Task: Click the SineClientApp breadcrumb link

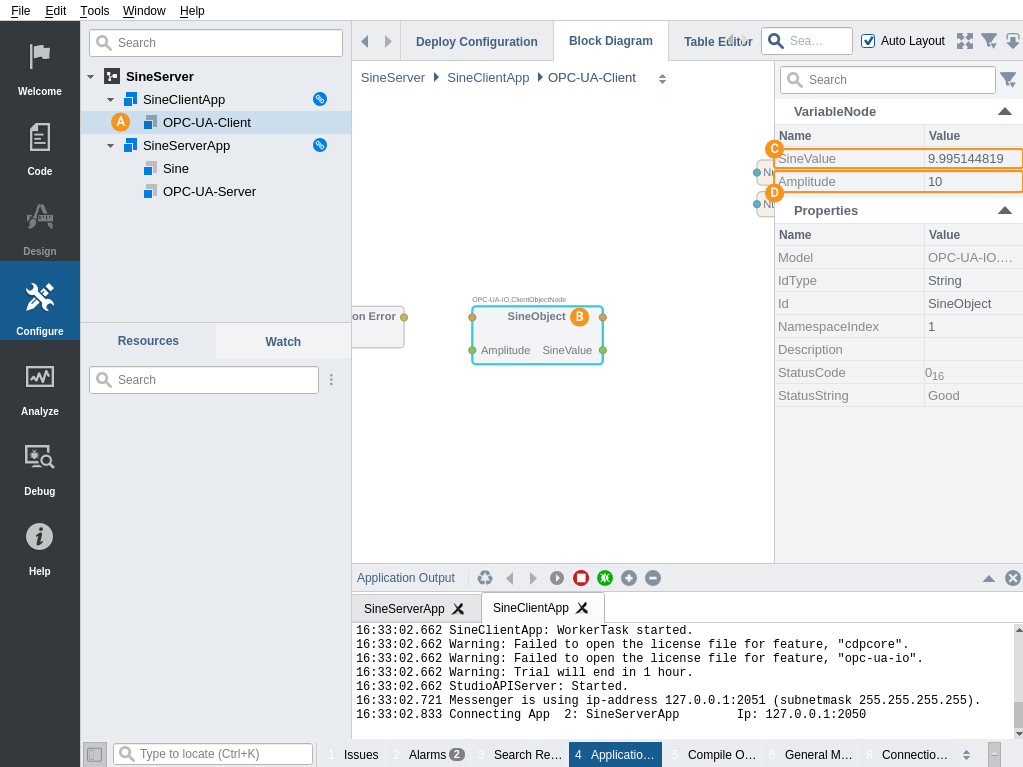Action: [488, 78]
